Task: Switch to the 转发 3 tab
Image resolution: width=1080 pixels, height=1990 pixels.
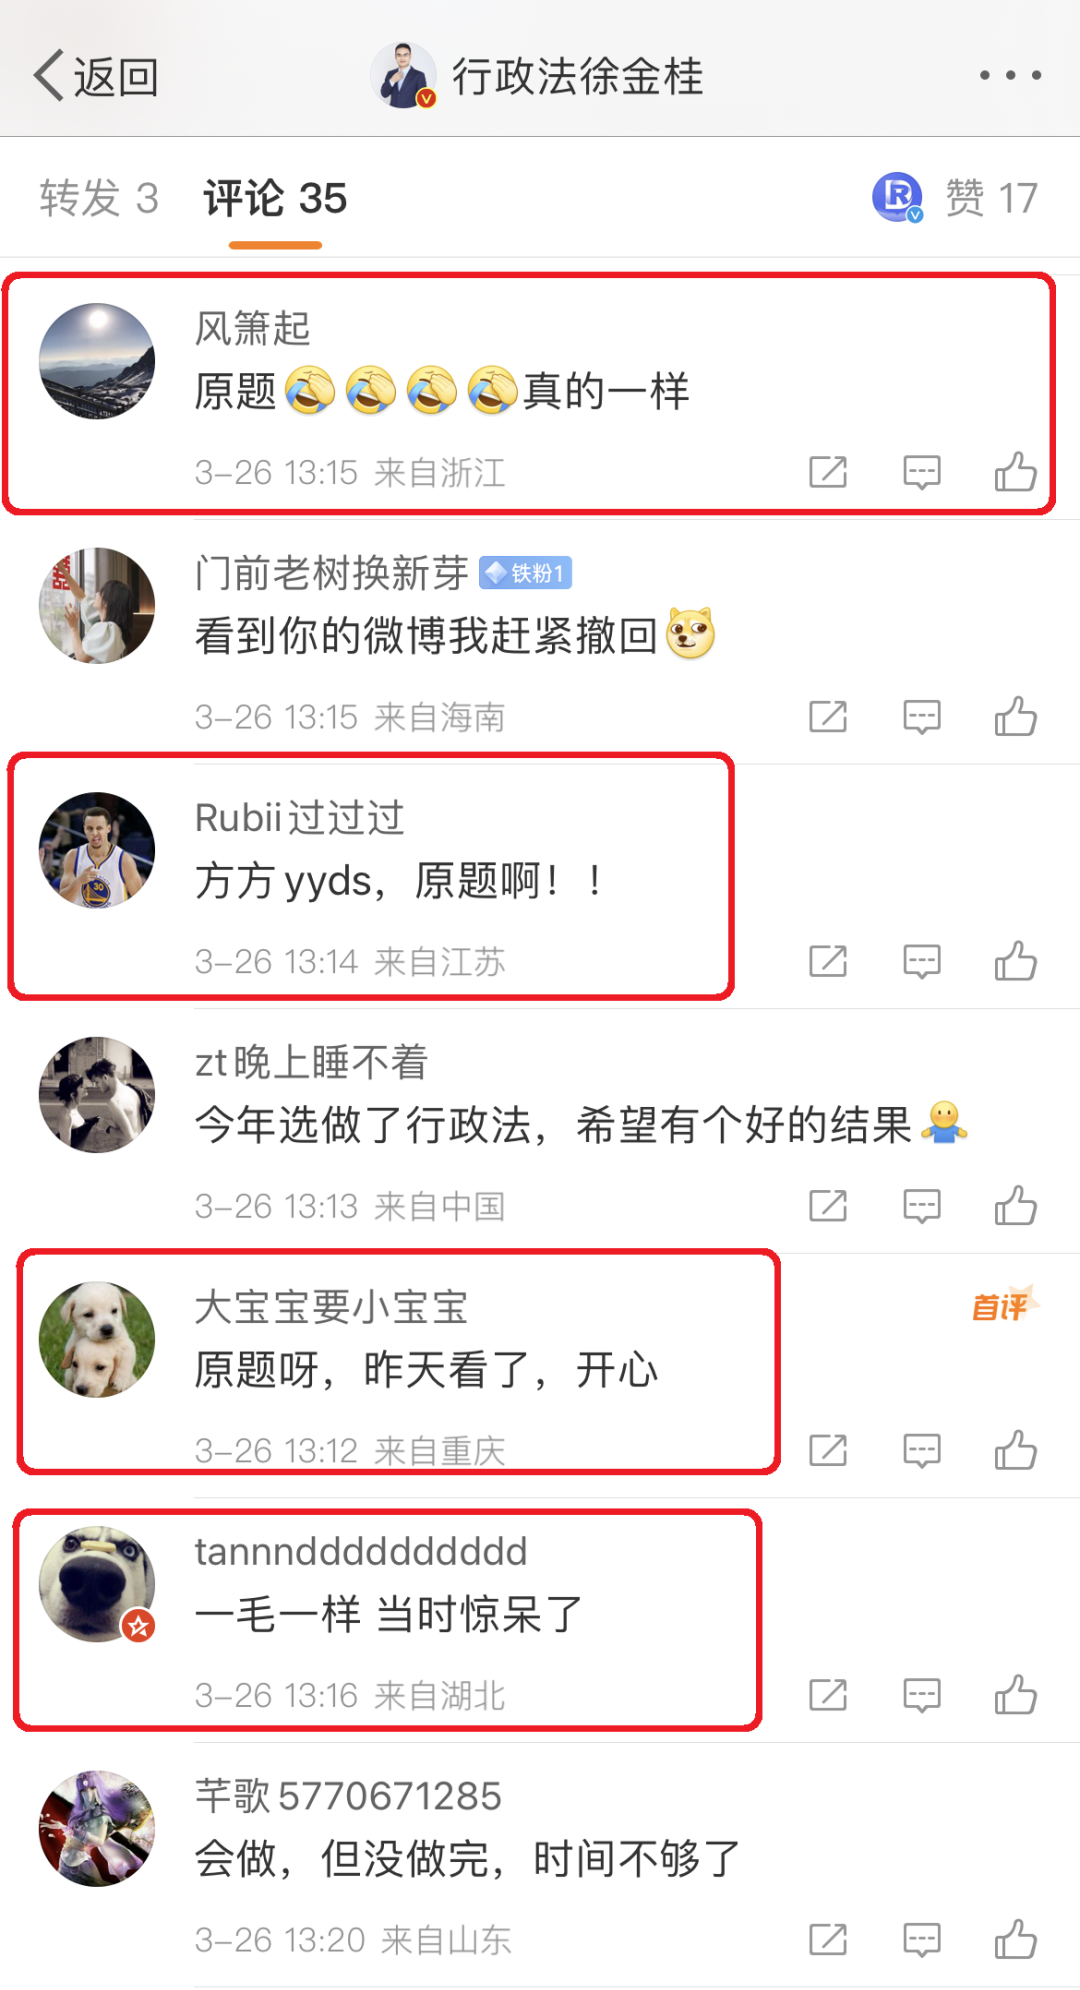Action: point(99,198)
